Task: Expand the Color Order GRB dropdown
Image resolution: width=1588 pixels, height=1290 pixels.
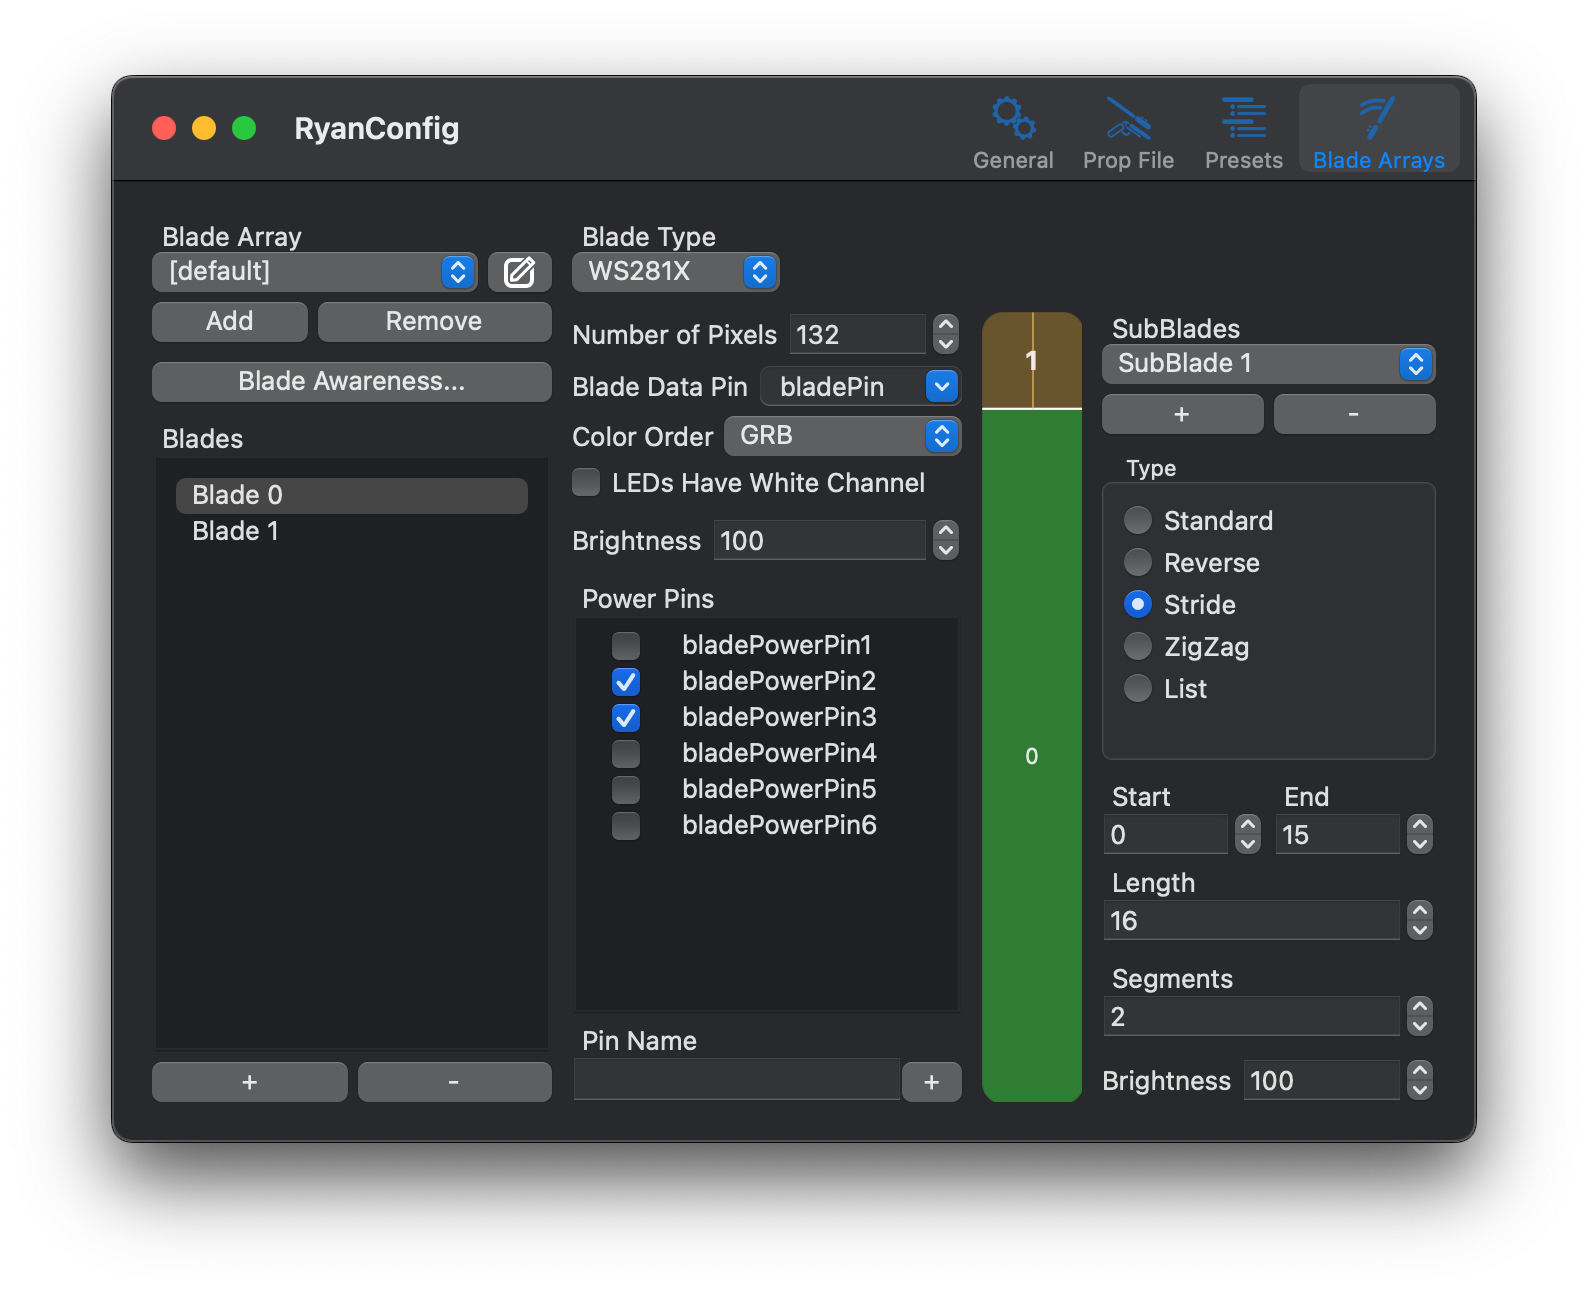Action: [842, 436]
